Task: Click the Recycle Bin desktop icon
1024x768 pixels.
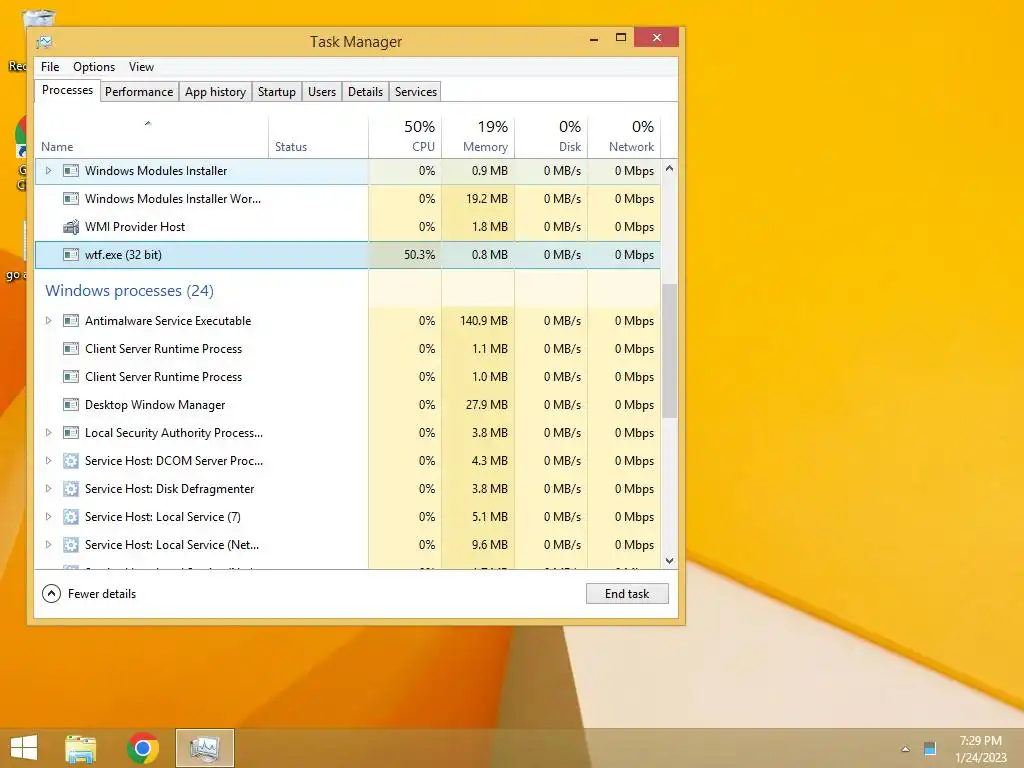Action: [x=38, y=18]
